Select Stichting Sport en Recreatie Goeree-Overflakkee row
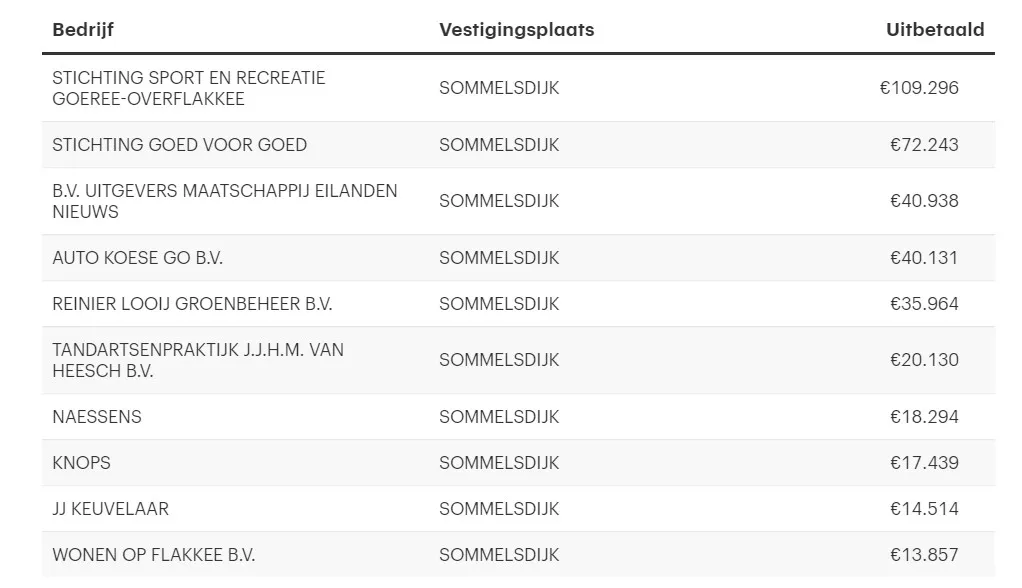Image resolution: width=1022 pixels, height=588 pixels. tap(518, 88)
